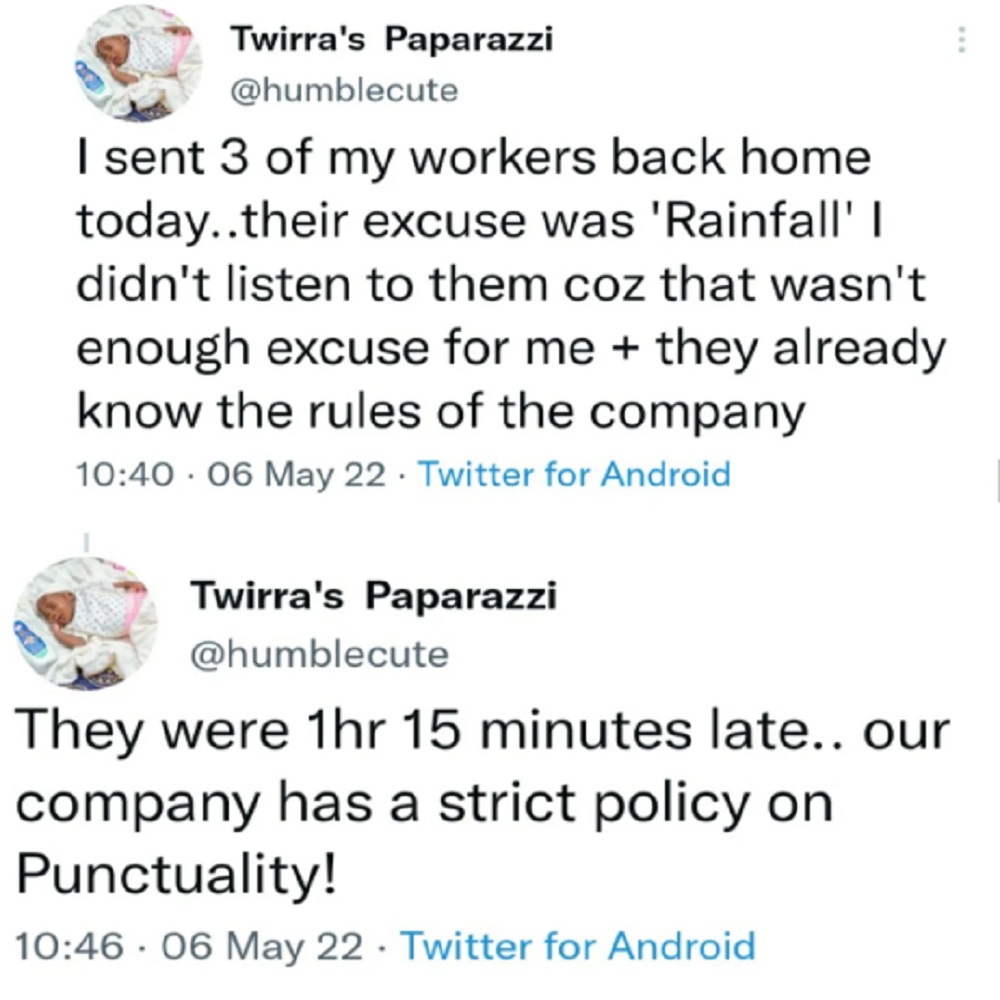Click the @humblecute handle on the first tweet
The image size is (1000, 1000).
(x=343, y=91)
